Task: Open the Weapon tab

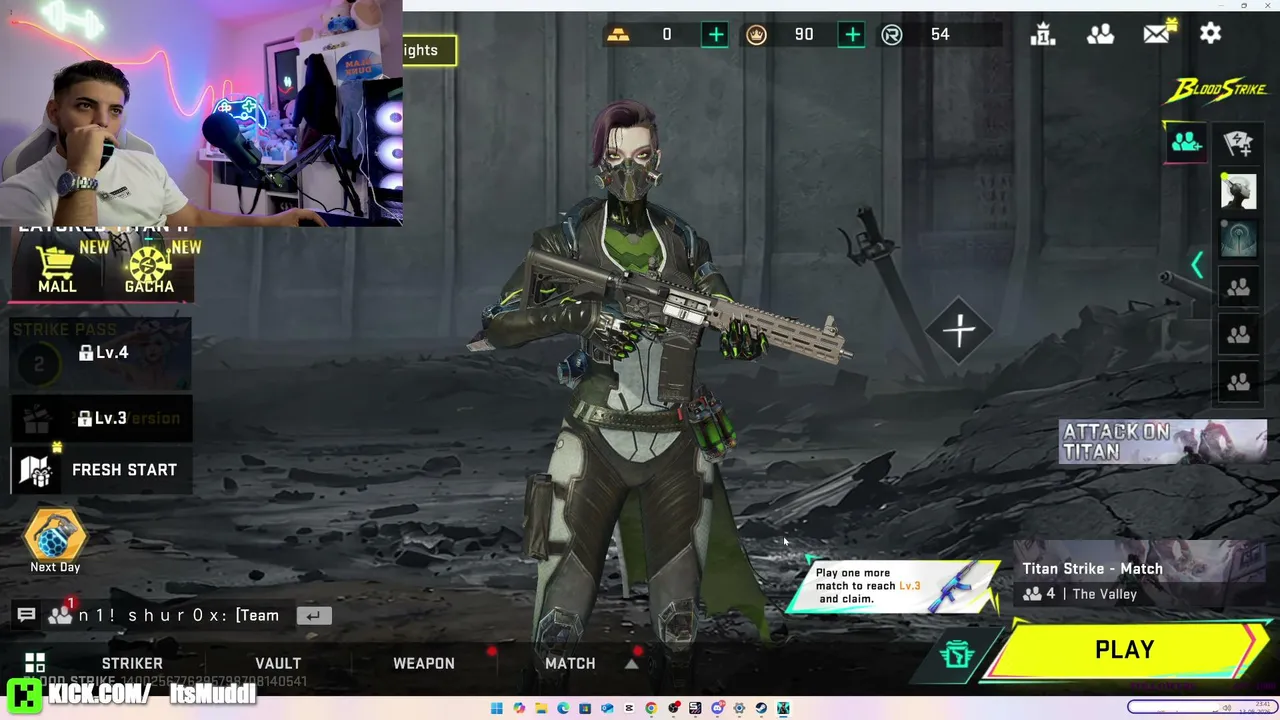Action: [x=424, y=663]
